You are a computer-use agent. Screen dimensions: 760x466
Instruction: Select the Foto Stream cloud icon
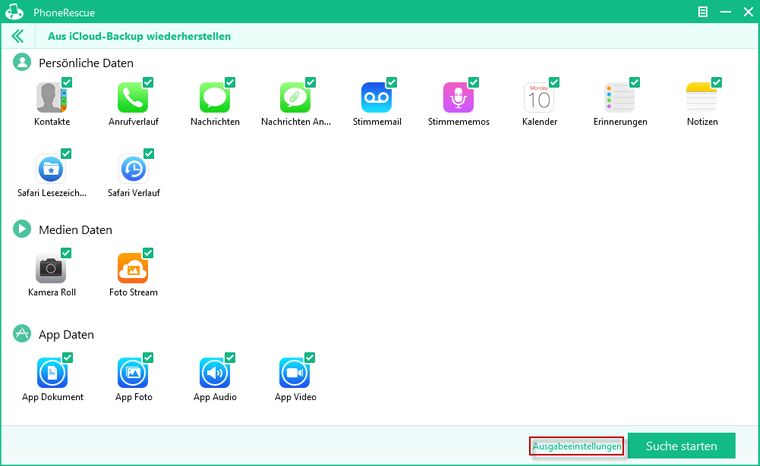pos(133,268)
